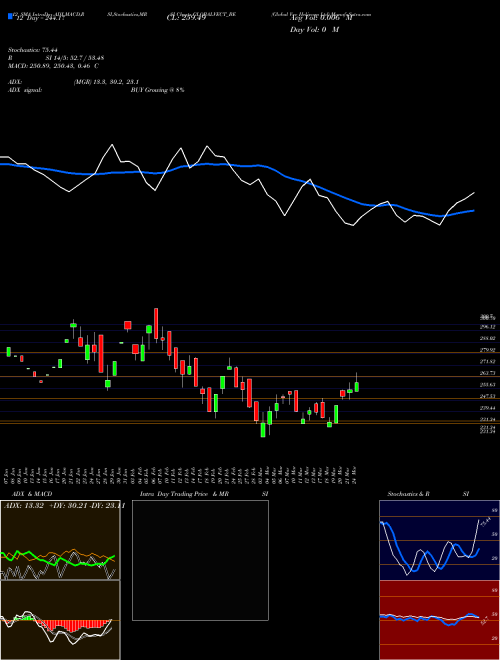Viewport: 500px width, 660px height.
Task: Click the 263.73 price axis label
Action: pyautogui.click(x=487, y=373)
